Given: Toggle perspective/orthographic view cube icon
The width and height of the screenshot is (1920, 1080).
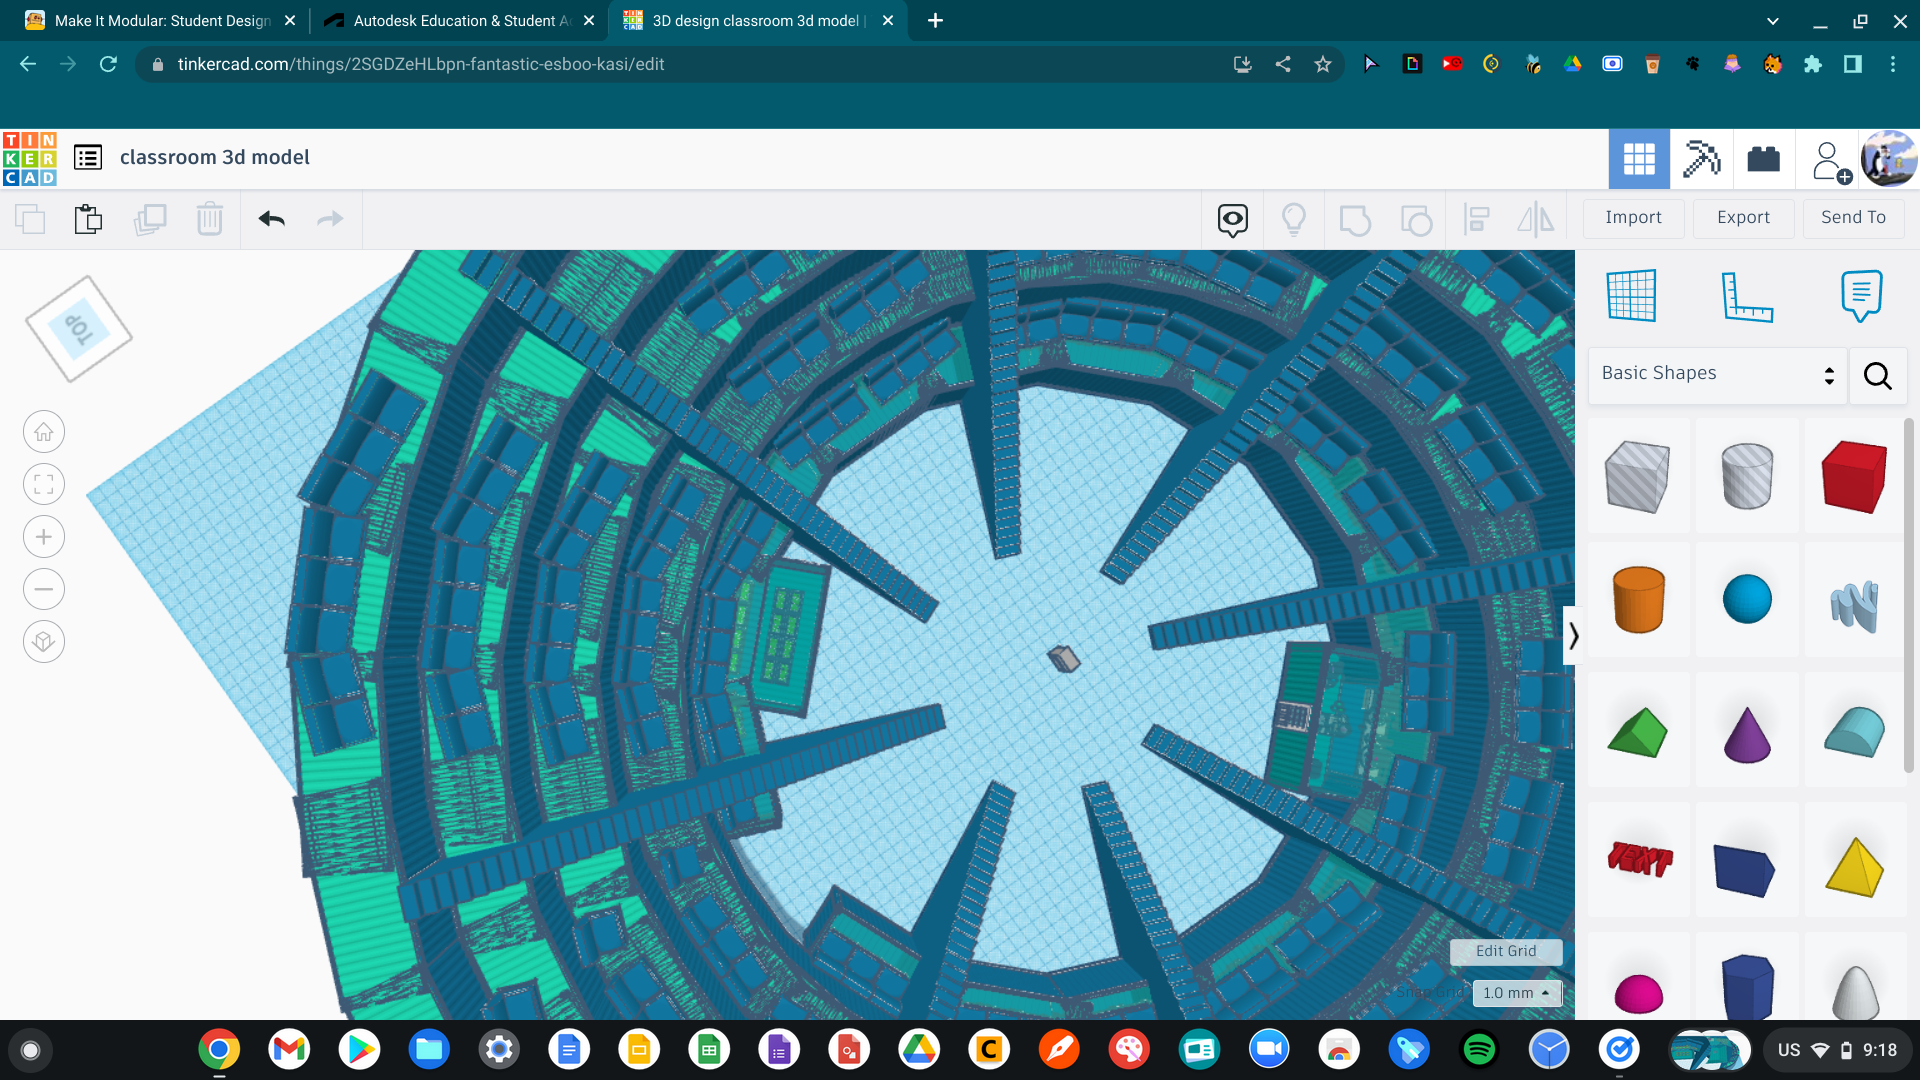Looking at the screenshot, I should click(x=44, y=642).
